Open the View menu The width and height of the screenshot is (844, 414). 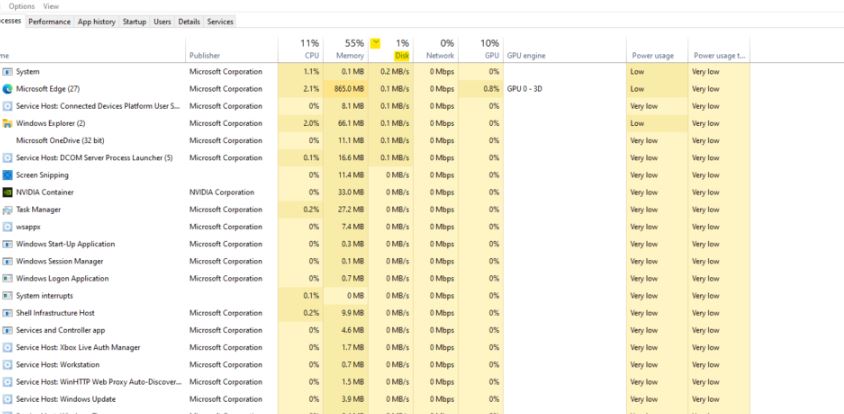tap(51, 6)
